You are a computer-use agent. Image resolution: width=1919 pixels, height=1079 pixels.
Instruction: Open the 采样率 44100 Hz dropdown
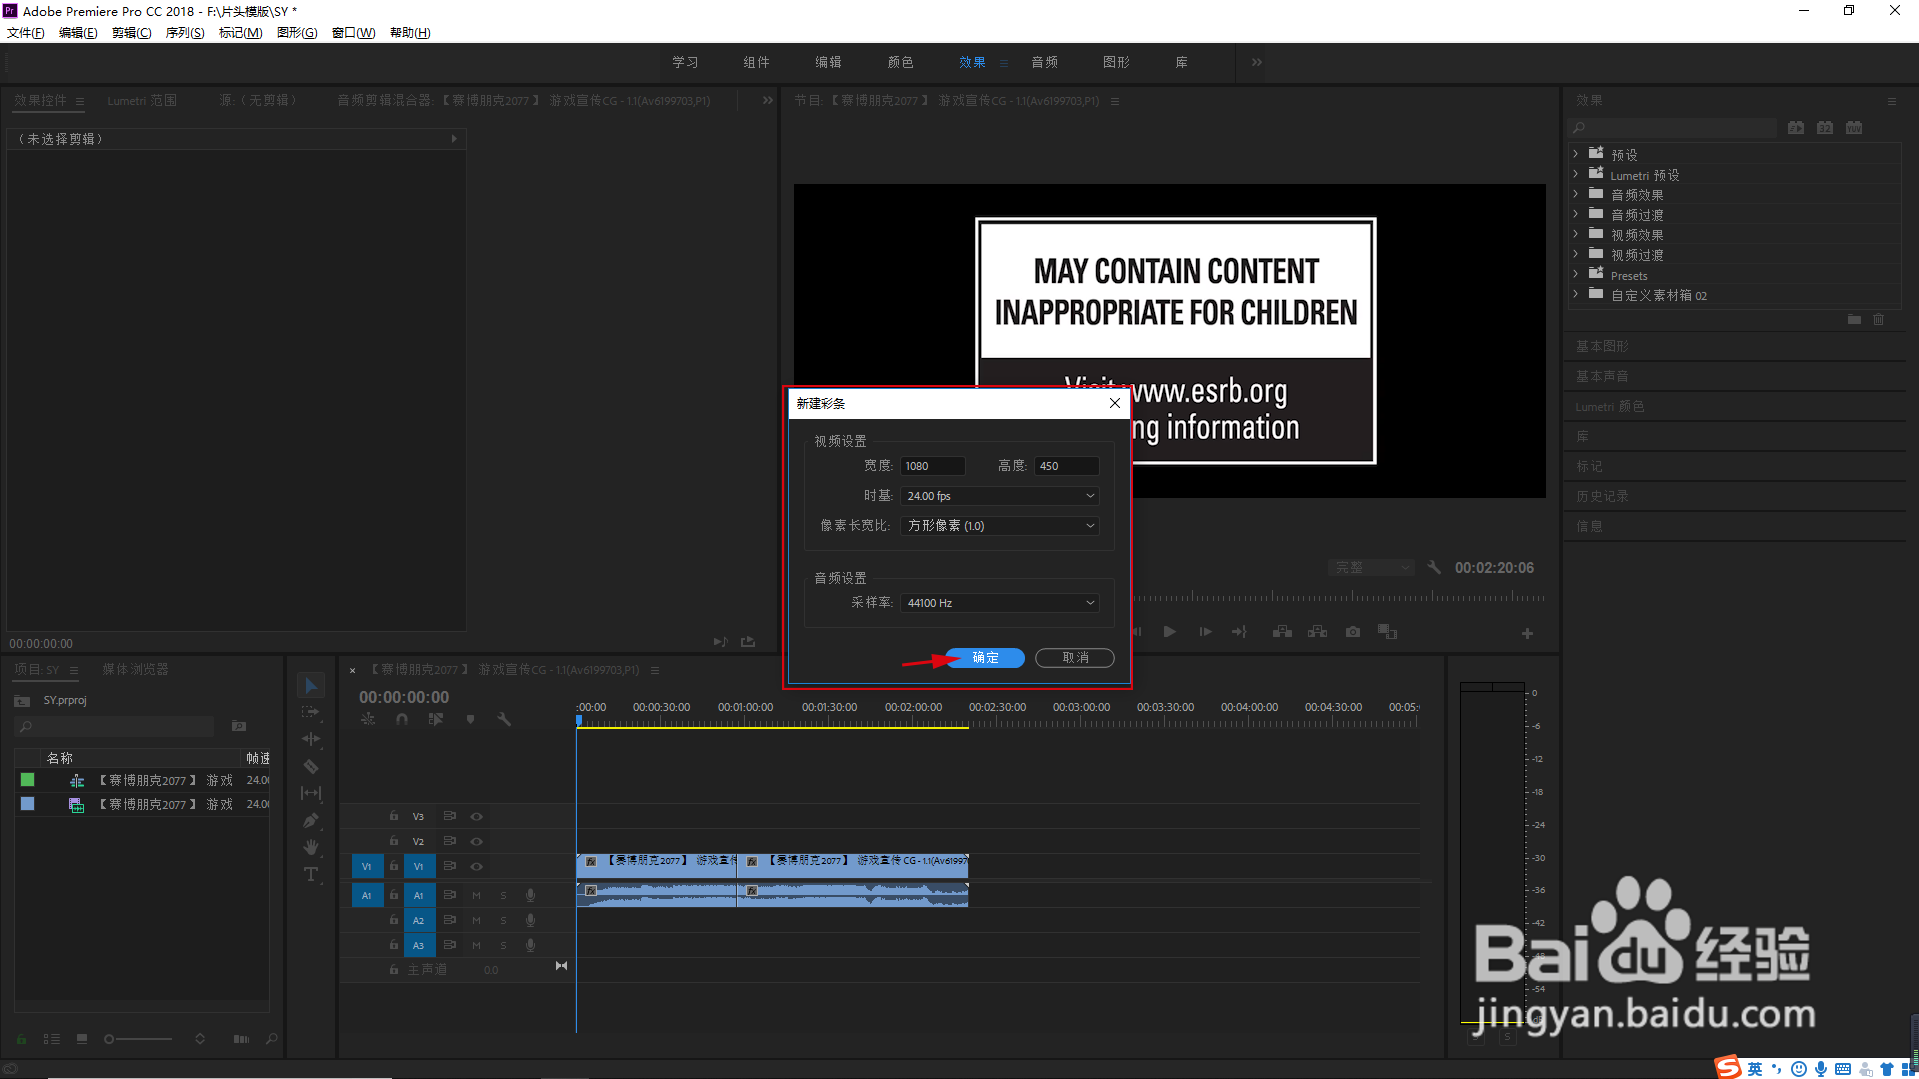coord(999,603)
